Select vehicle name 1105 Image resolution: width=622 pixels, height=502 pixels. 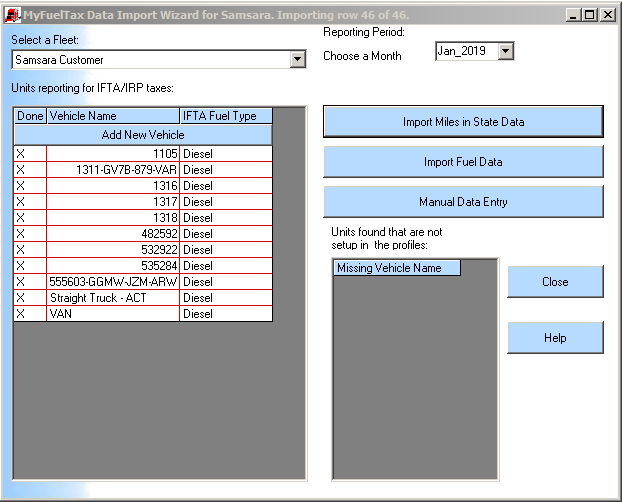pos(113,154)
